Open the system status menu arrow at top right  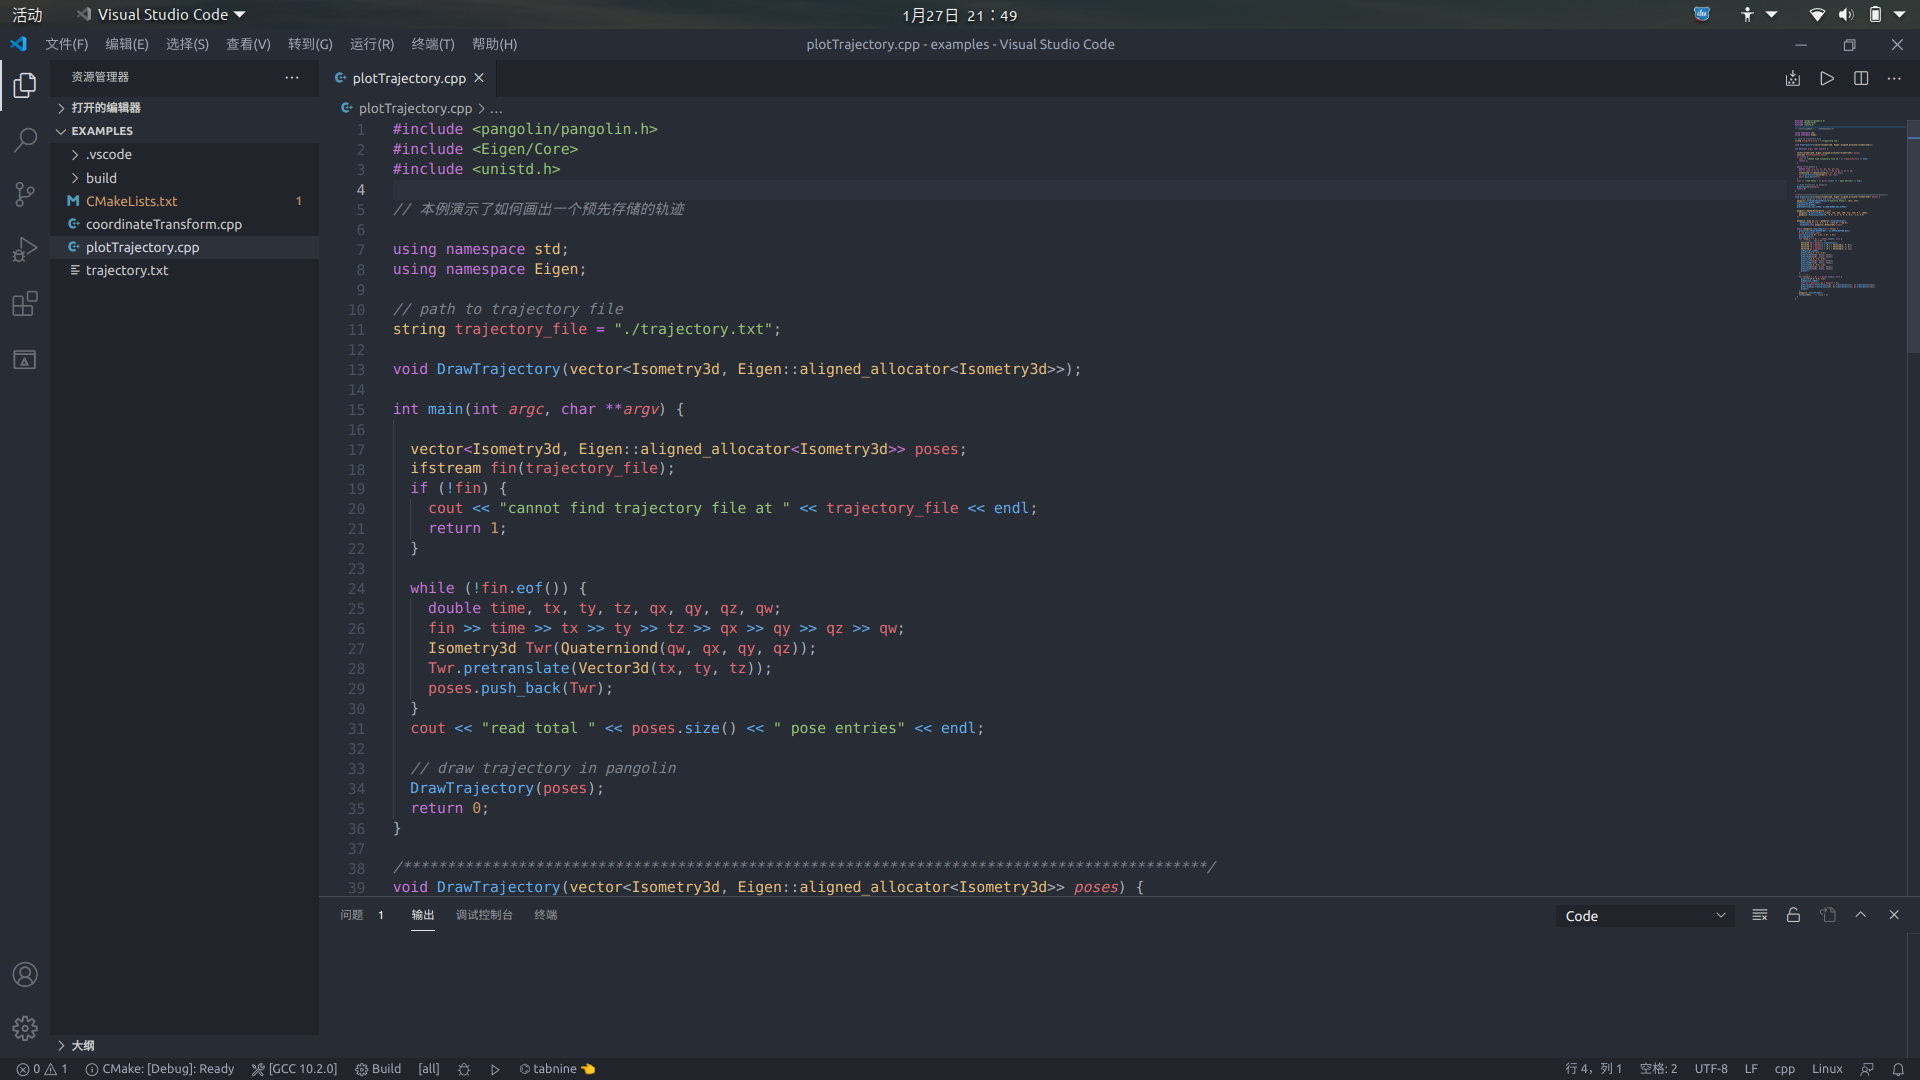click(1899, 15)
